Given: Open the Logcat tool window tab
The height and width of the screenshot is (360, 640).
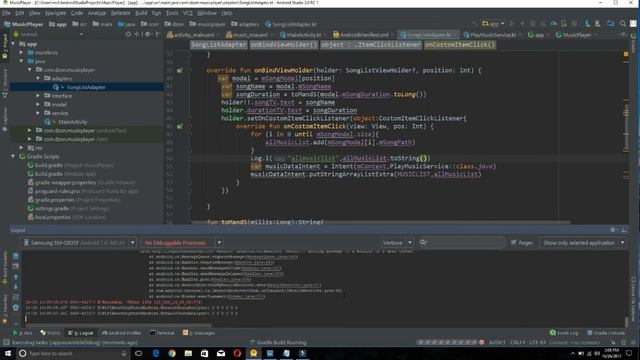Looking at the screenshot, I should pyautogui.click(x=81, y=333).
